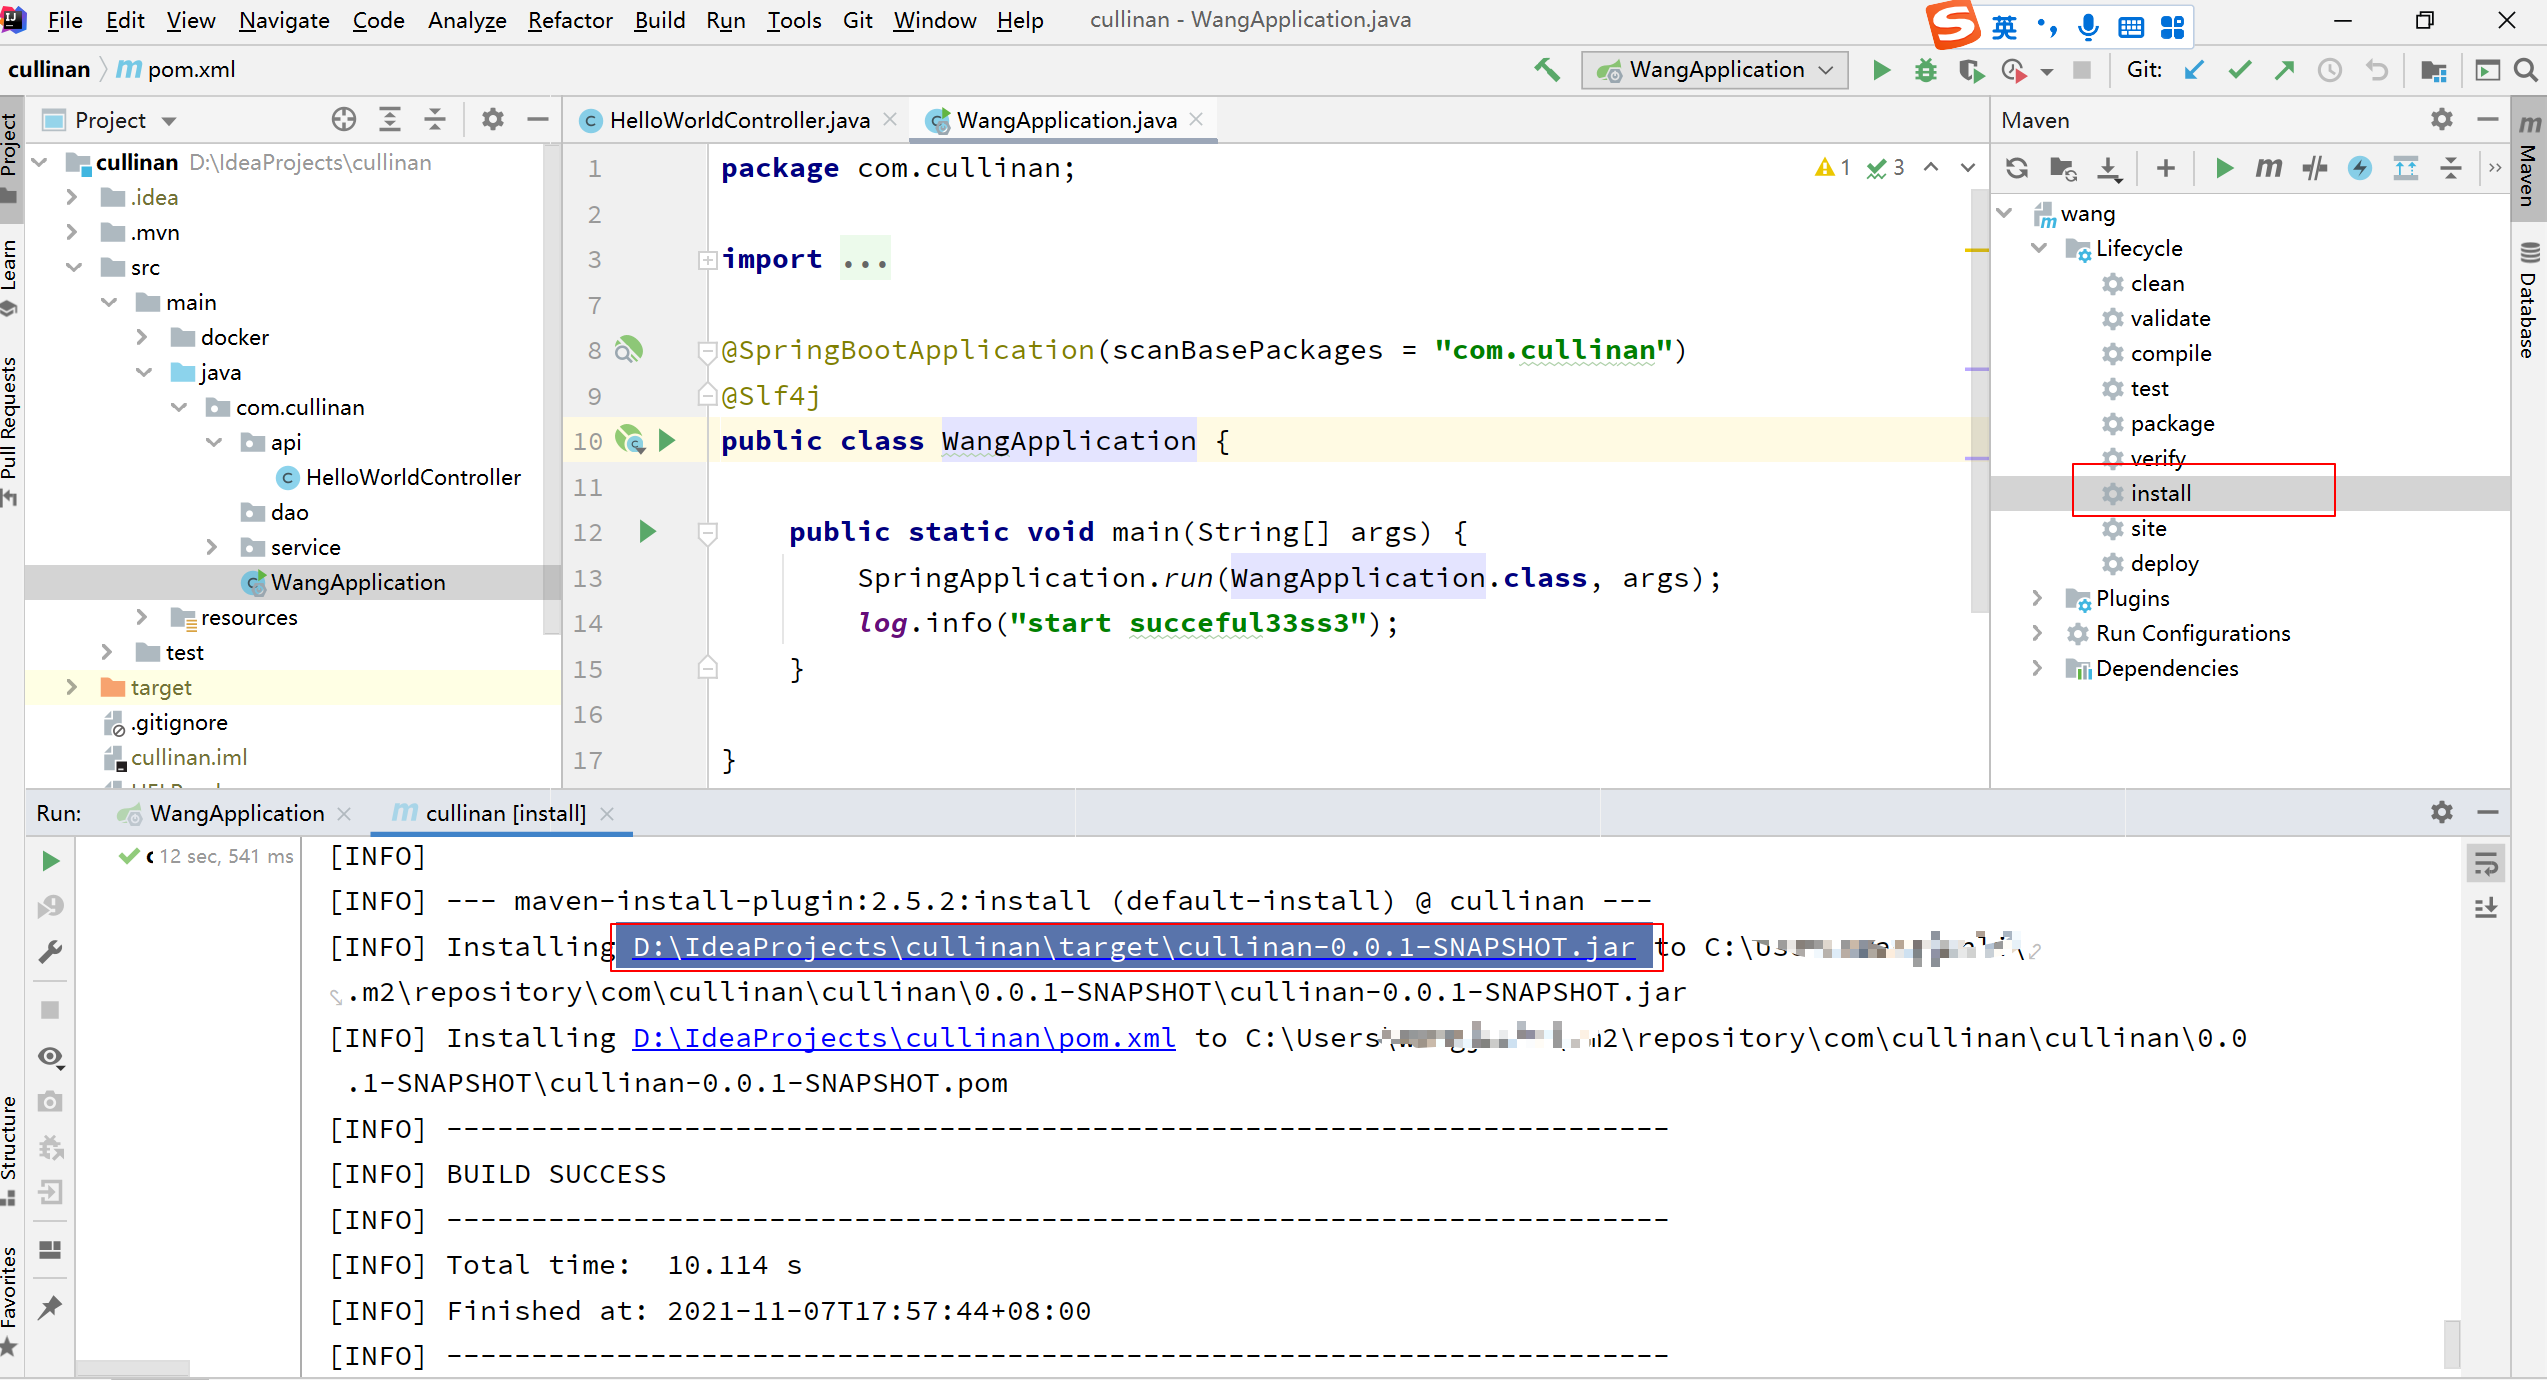The image size is (2547, 1380).
Task: Click the Build project hammer icon
Action: [x=1547, y=70]
